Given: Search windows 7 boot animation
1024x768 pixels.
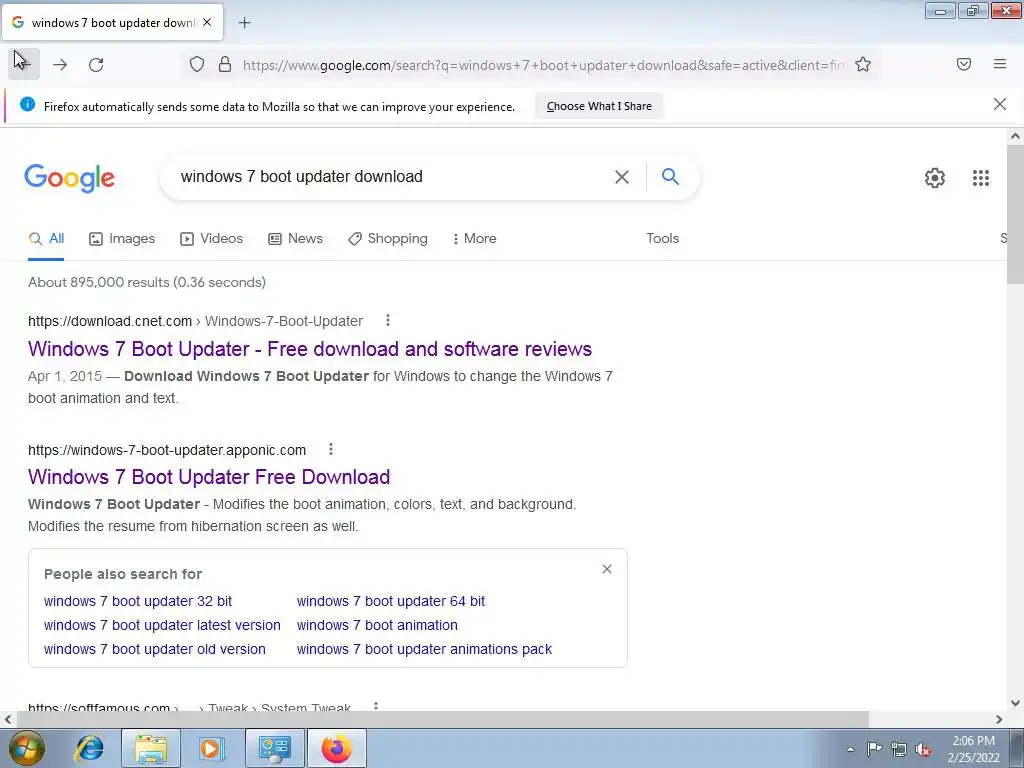Looking at the screenshot, I should click(x=377, y=625).
